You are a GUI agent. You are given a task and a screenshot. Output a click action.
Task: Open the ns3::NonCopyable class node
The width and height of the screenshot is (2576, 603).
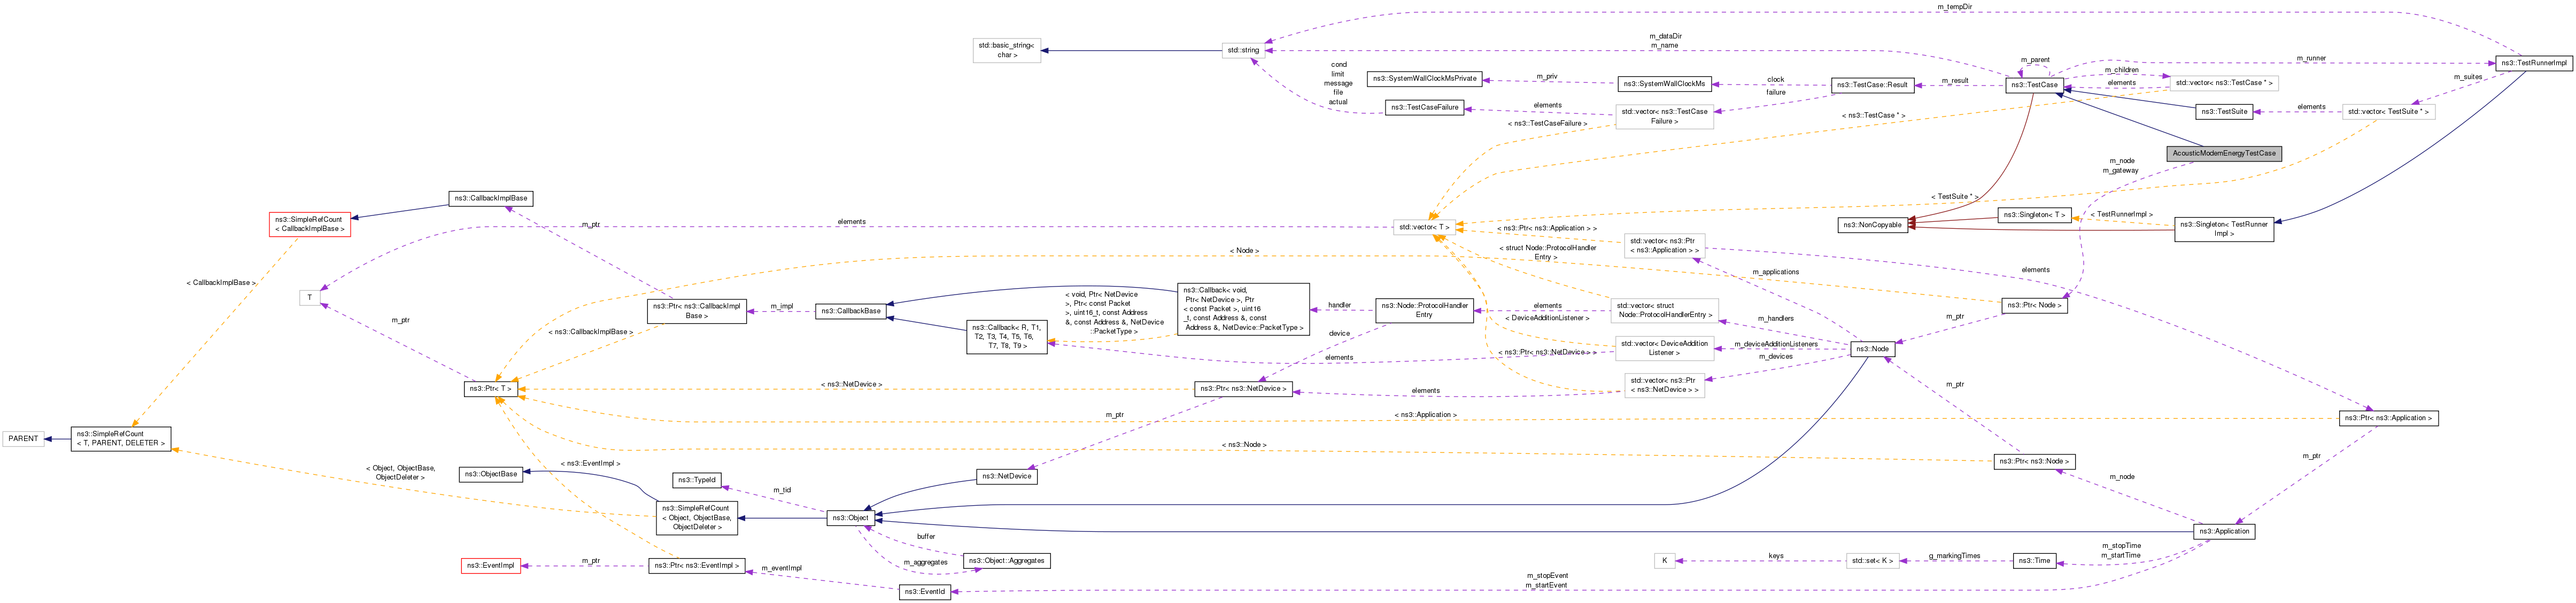point(1873,225)
